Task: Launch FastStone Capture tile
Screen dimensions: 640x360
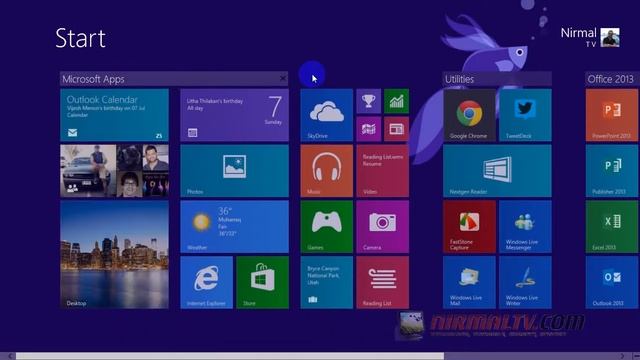Action: [469, 227]
